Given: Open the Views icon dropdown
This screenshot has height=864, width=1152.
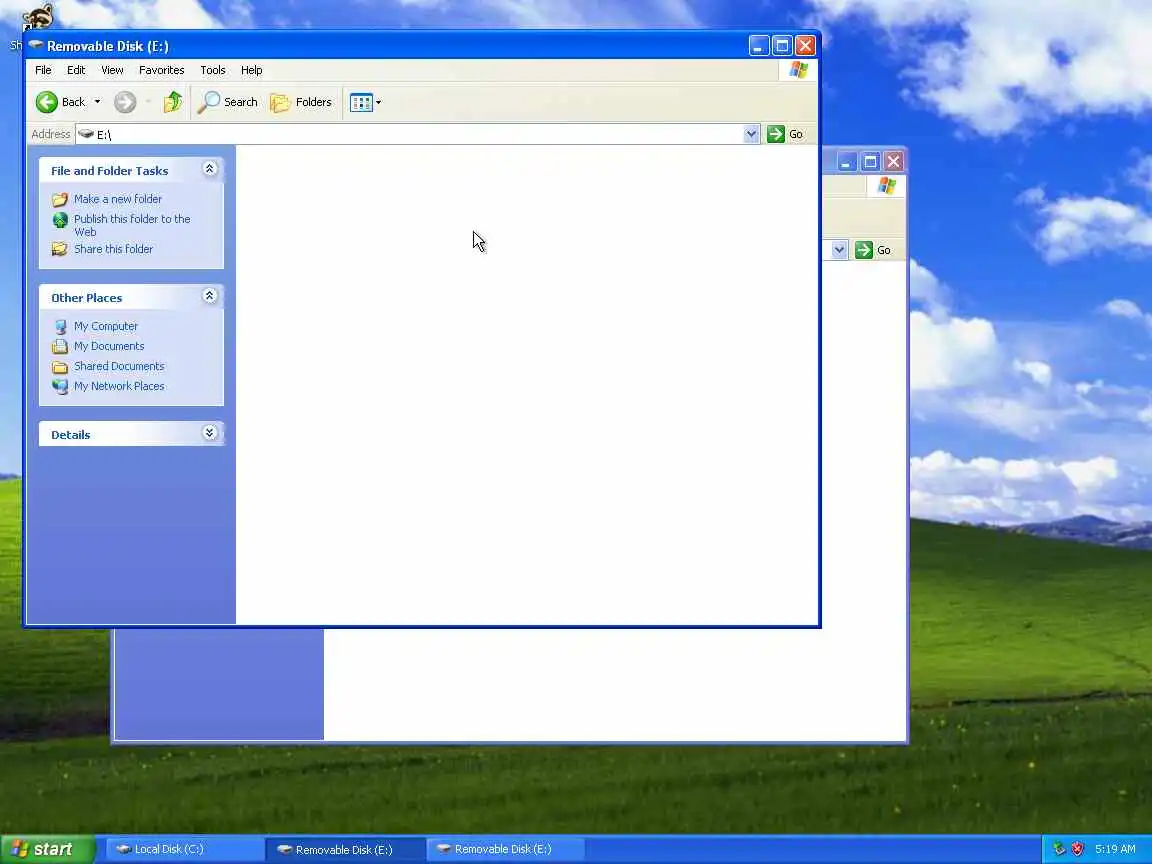Looking at the screenshot, I should coord(365,102).
